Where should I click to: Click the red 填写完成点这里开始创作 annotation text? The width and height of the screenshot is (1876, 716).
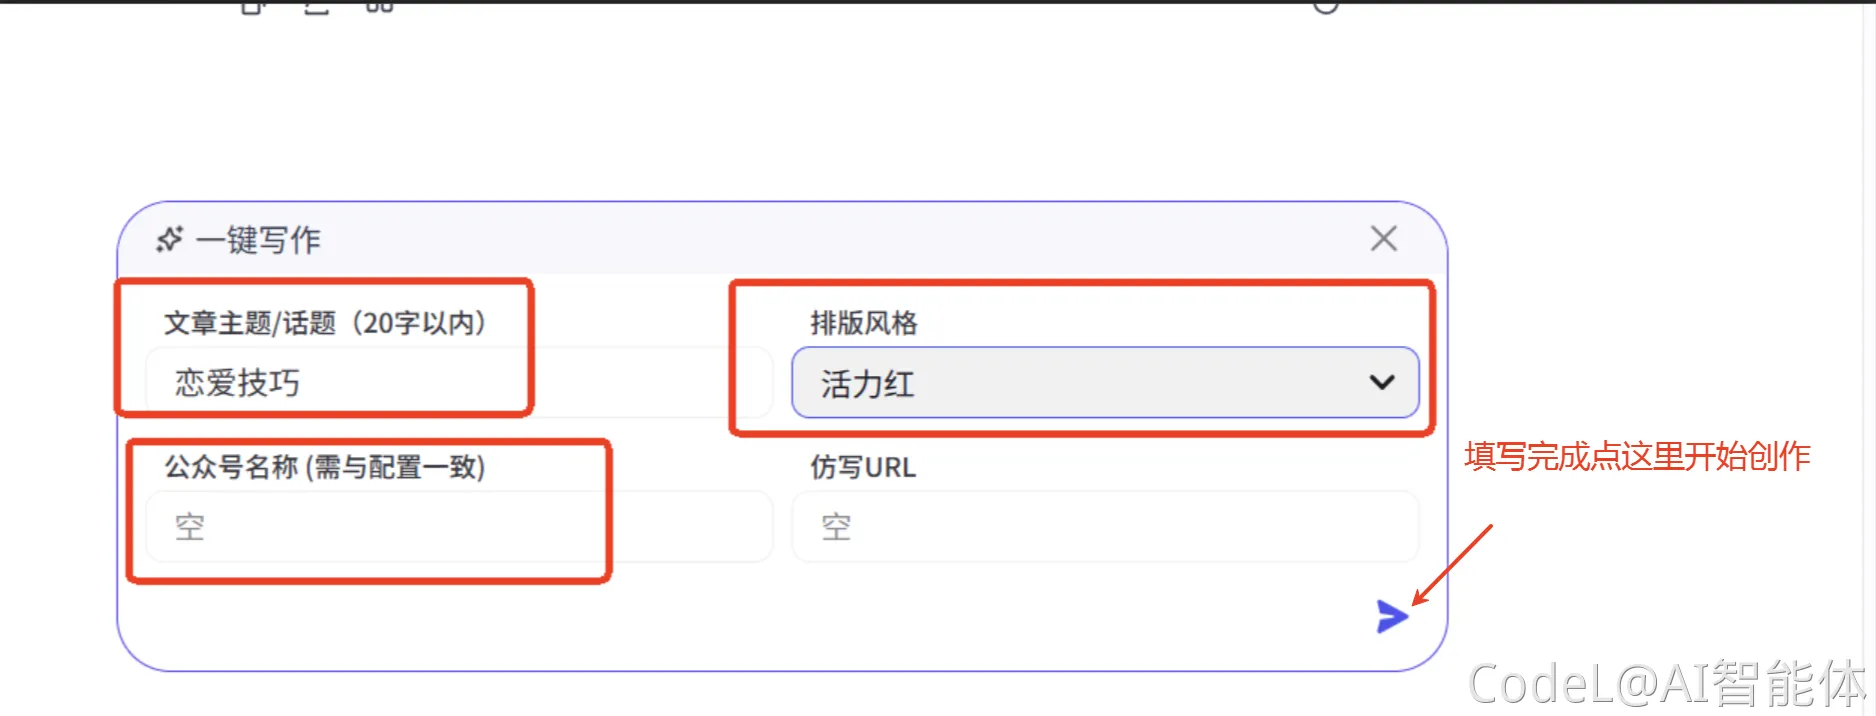pos(1637,456)
